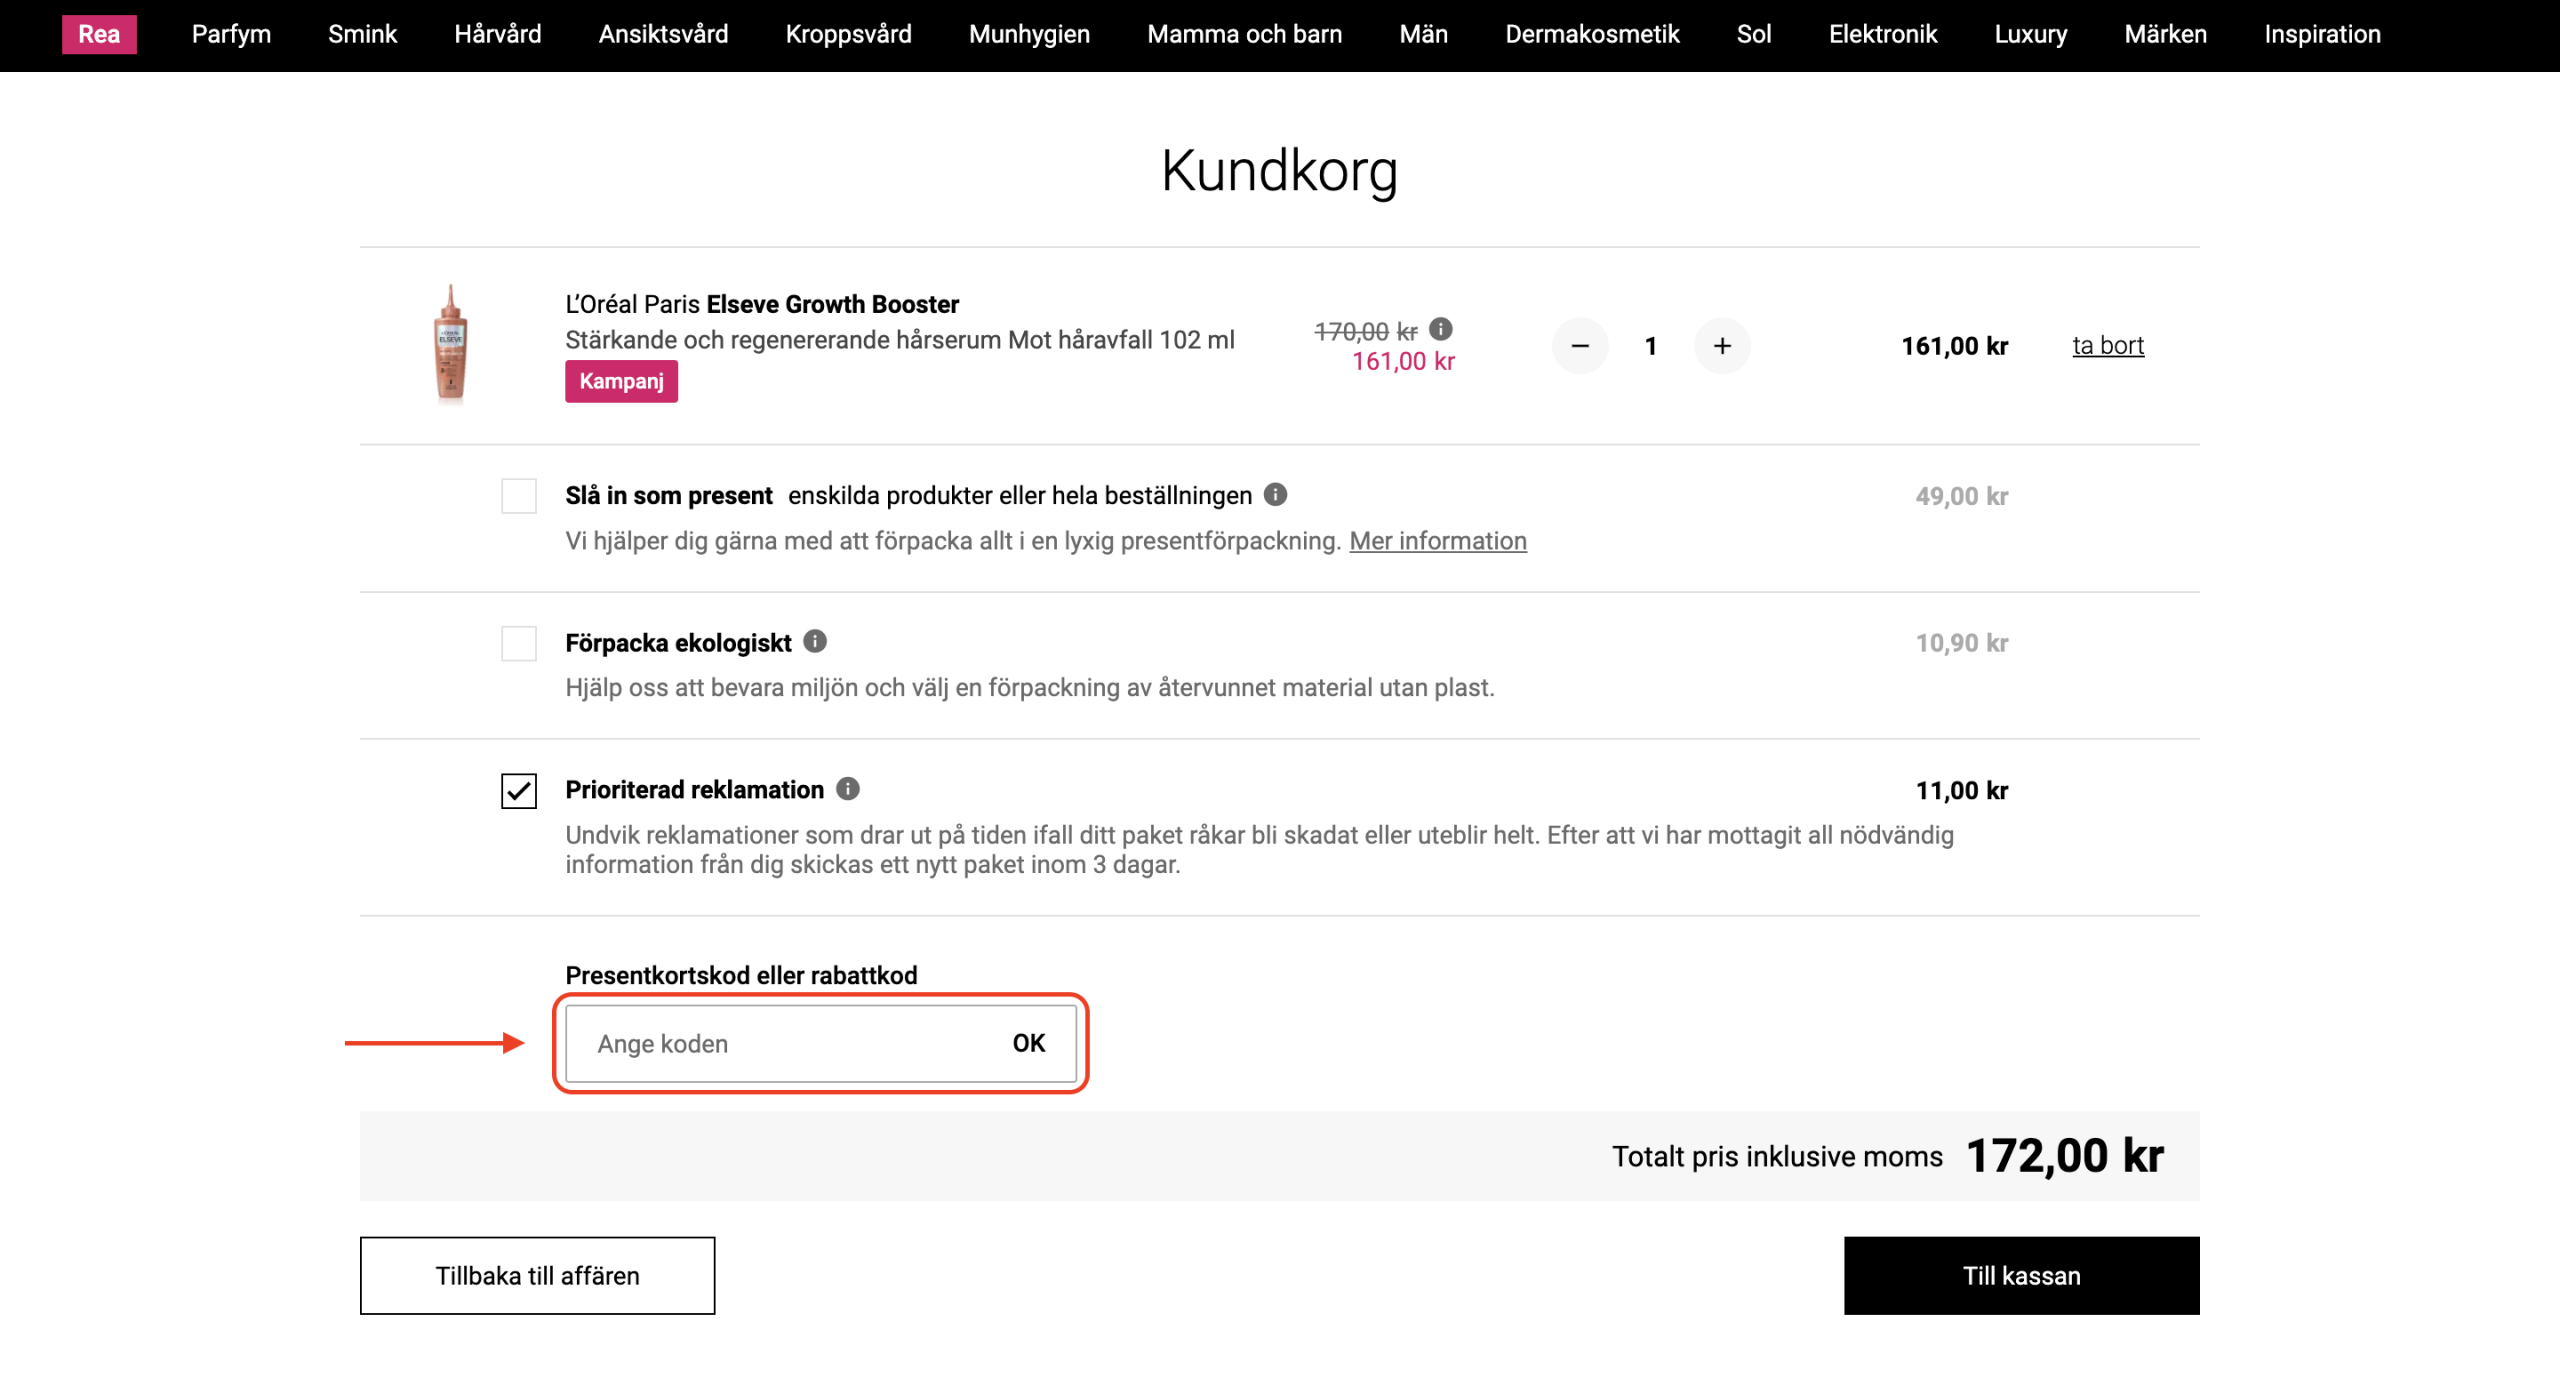Decrease quantity with the minus button
Screen dimensions: 2560x1378
1580,346
